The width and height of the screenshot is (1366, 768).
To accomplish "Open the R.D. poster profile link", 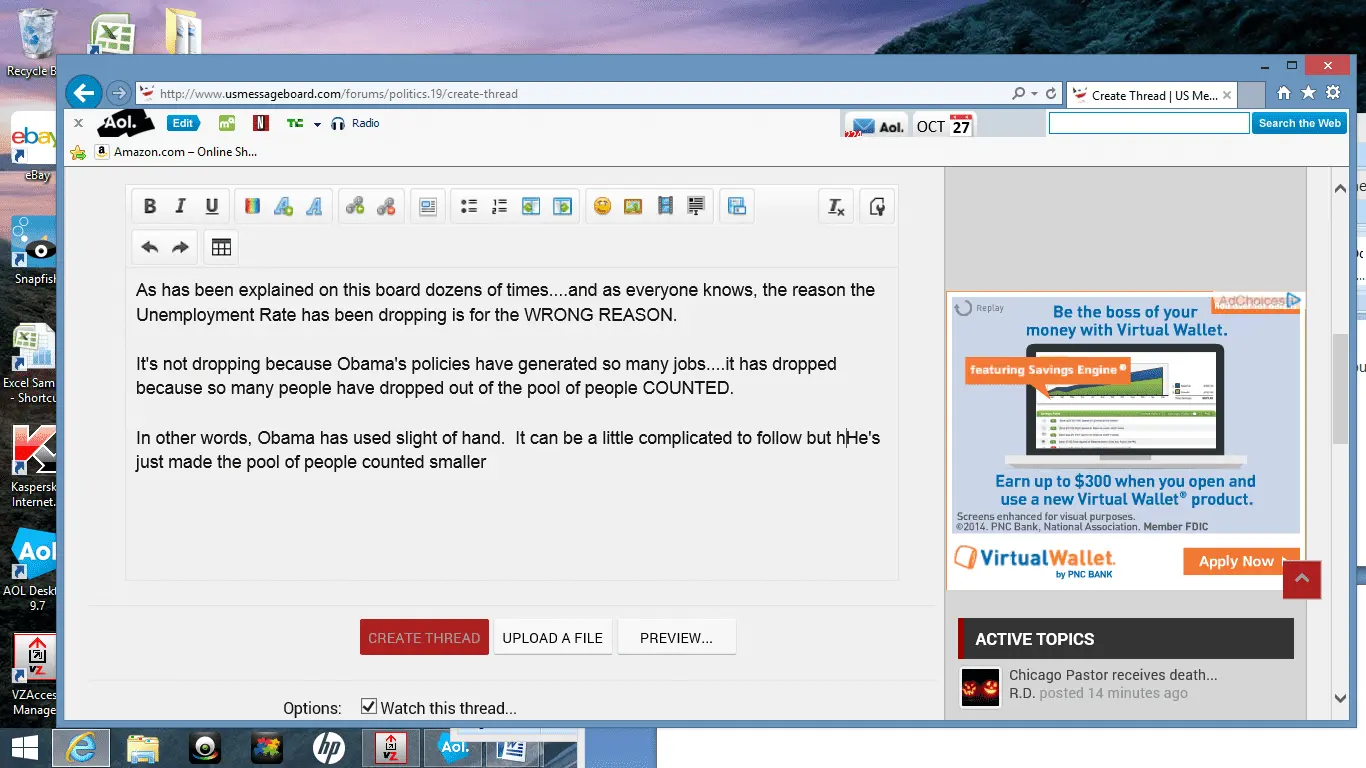I will point(1021,693).
